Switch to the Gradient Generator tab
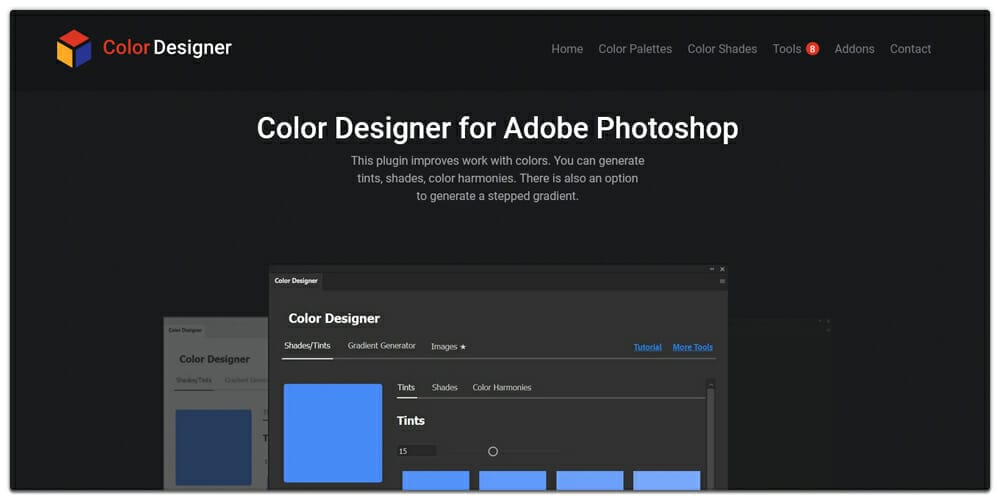 tap(381, 346)
